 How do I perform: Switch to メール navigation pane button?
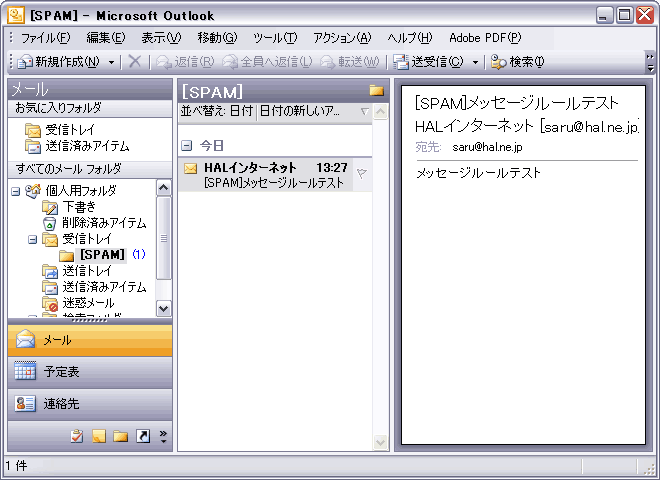click(x=90, y=340)
